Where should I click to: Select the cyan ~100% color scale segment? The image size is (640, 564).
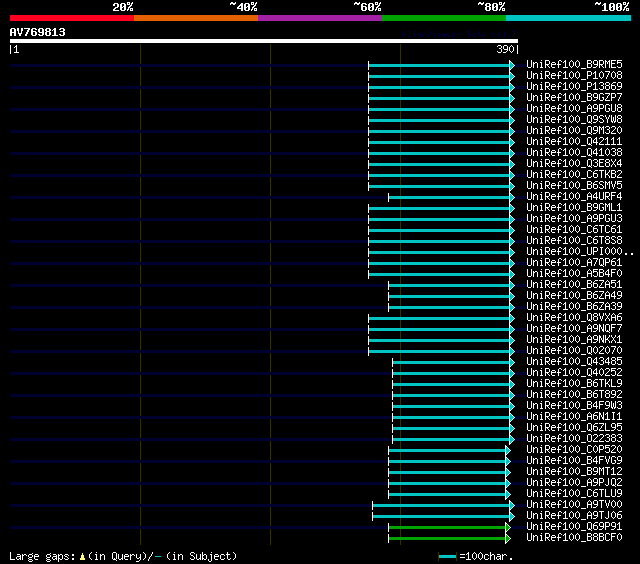tap(568, 18)
